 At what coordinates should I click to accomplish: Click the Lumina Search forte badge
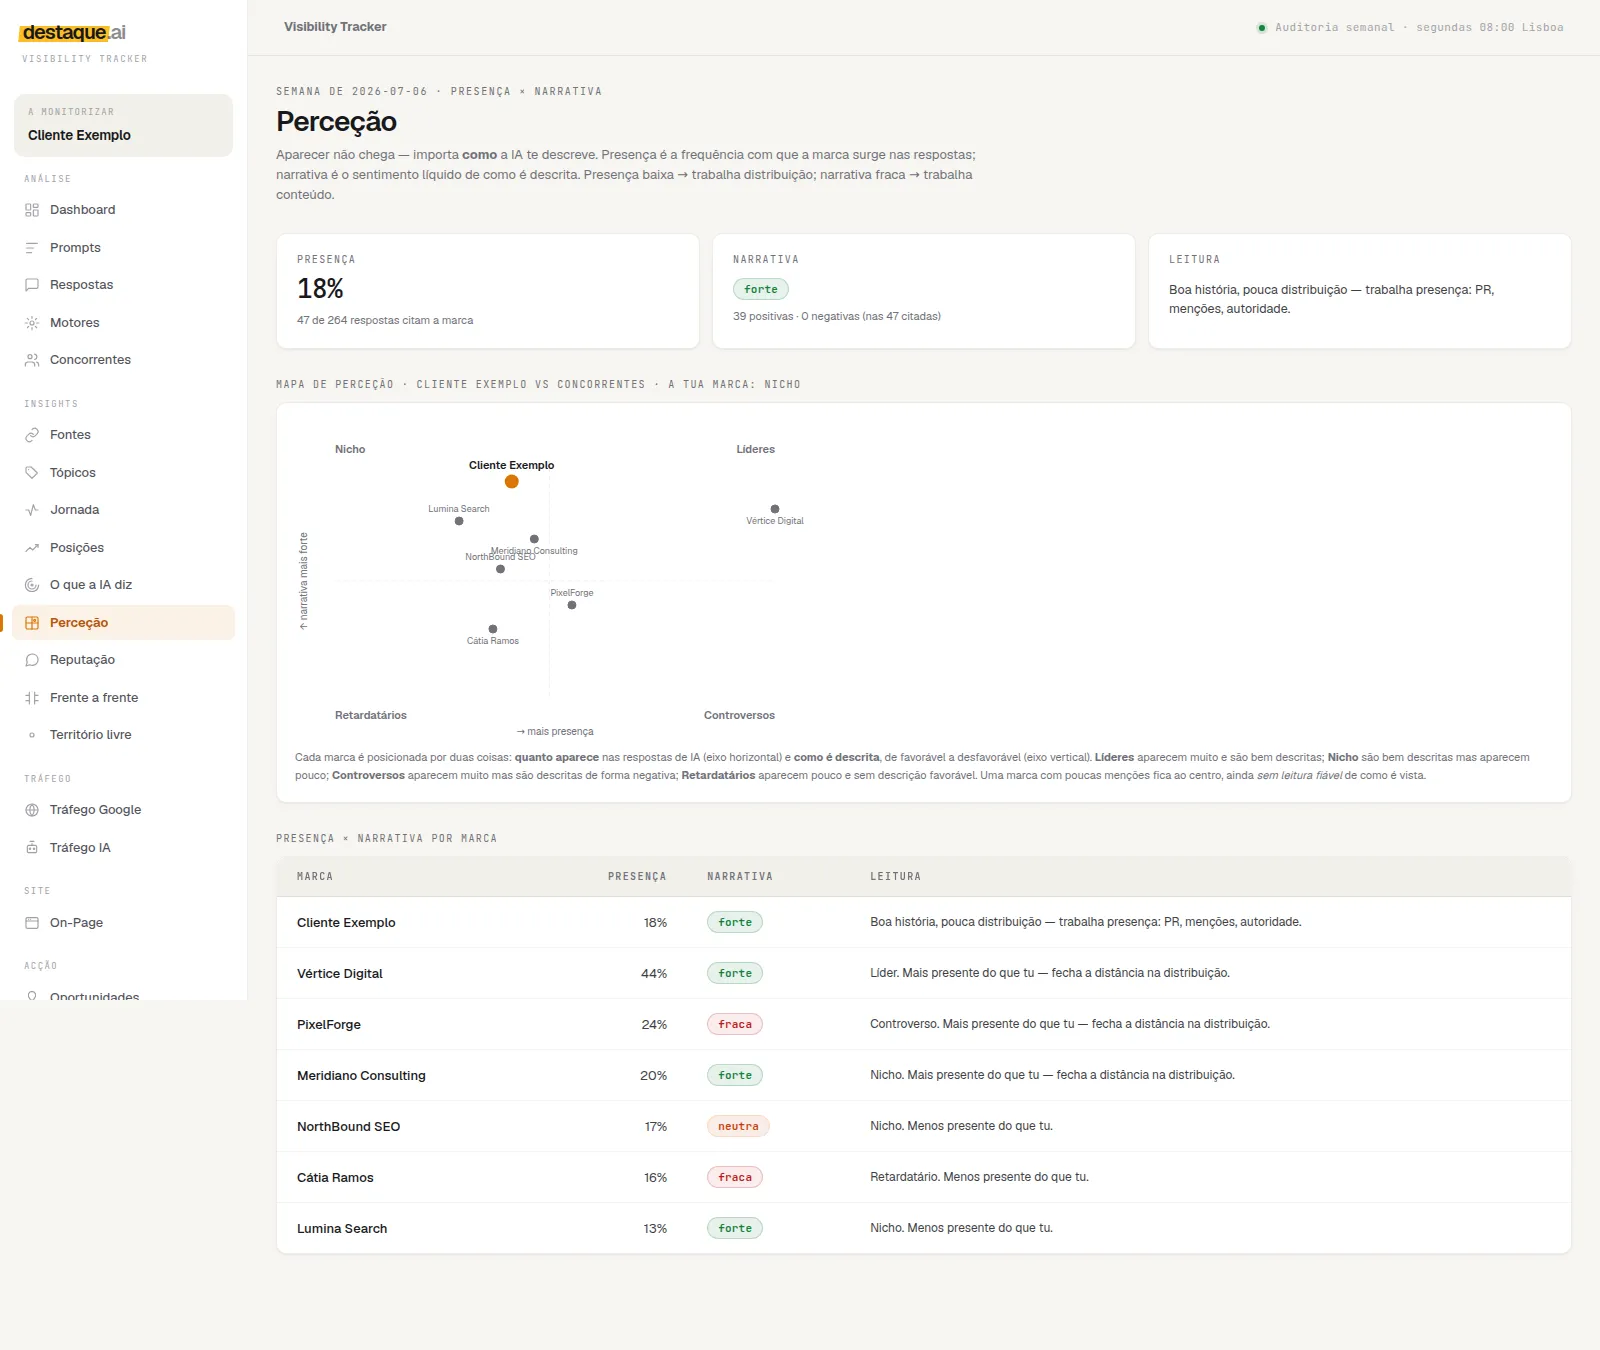(x=735, y=1228)
